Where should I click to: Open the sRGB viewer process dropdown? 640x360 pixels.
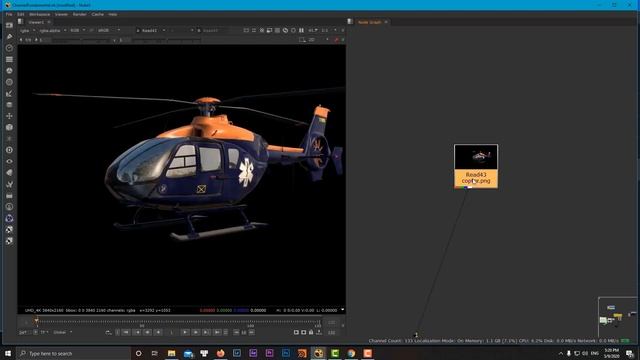click(108, 31)
